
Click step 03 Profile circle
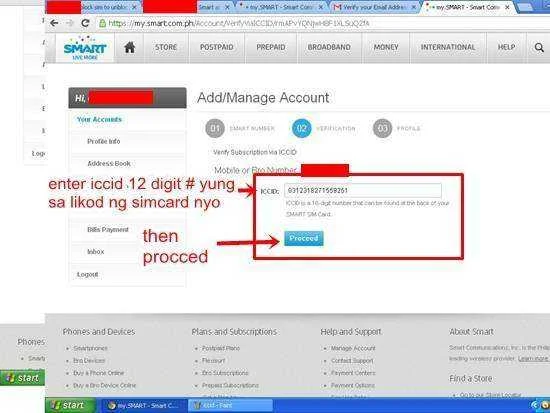(382, 128)
